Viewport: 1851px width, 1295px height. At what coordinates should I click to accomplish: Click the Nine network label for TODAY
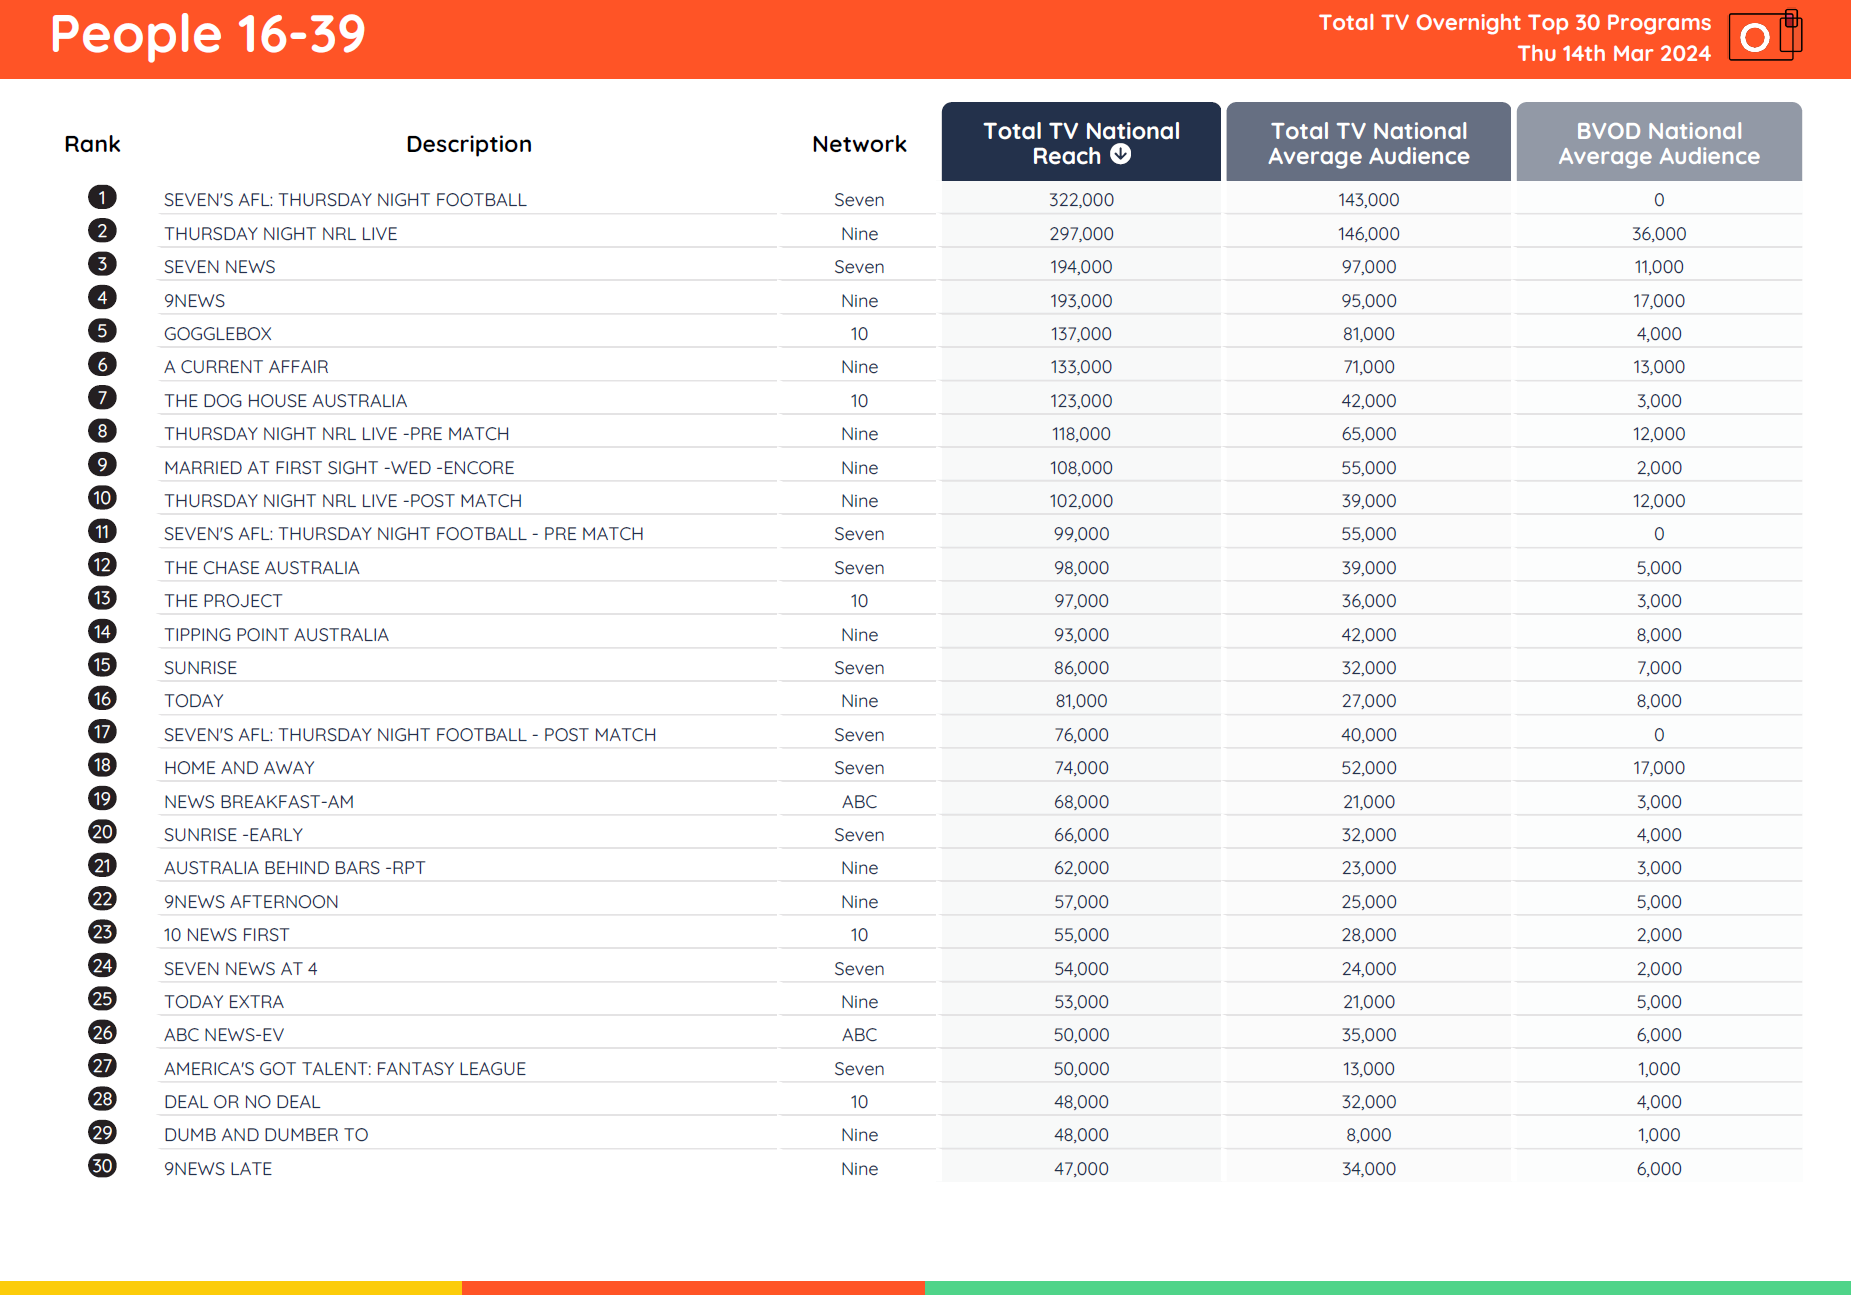coord(858,699)
